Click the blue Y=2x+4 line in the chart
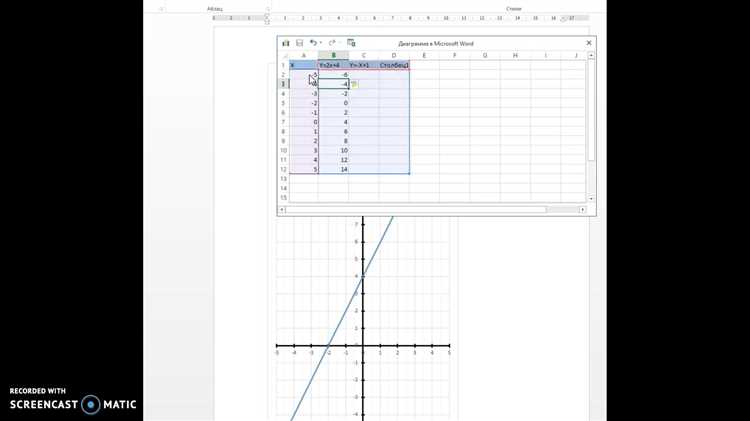Viewport: 750px width, 421px height. [x=346, y=311]
